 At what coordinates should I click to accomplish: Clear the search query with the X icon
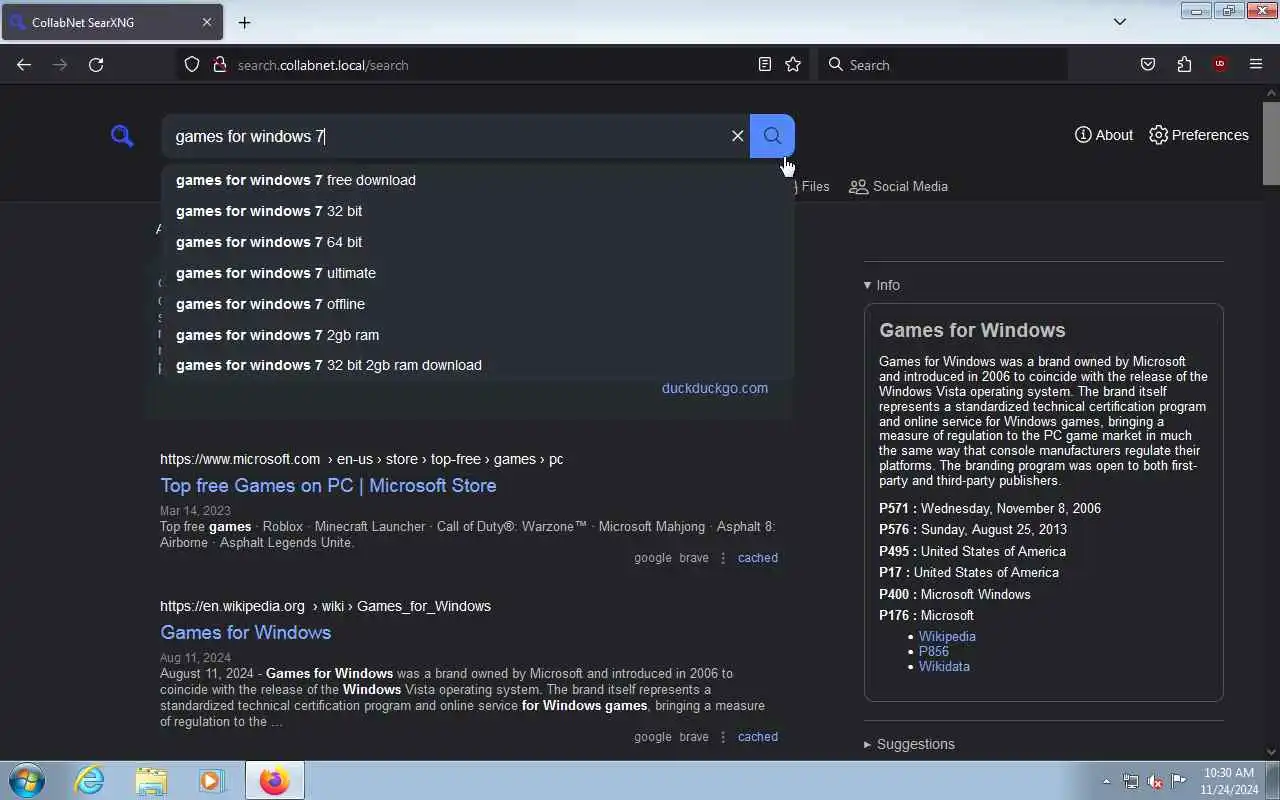[738, 136]
